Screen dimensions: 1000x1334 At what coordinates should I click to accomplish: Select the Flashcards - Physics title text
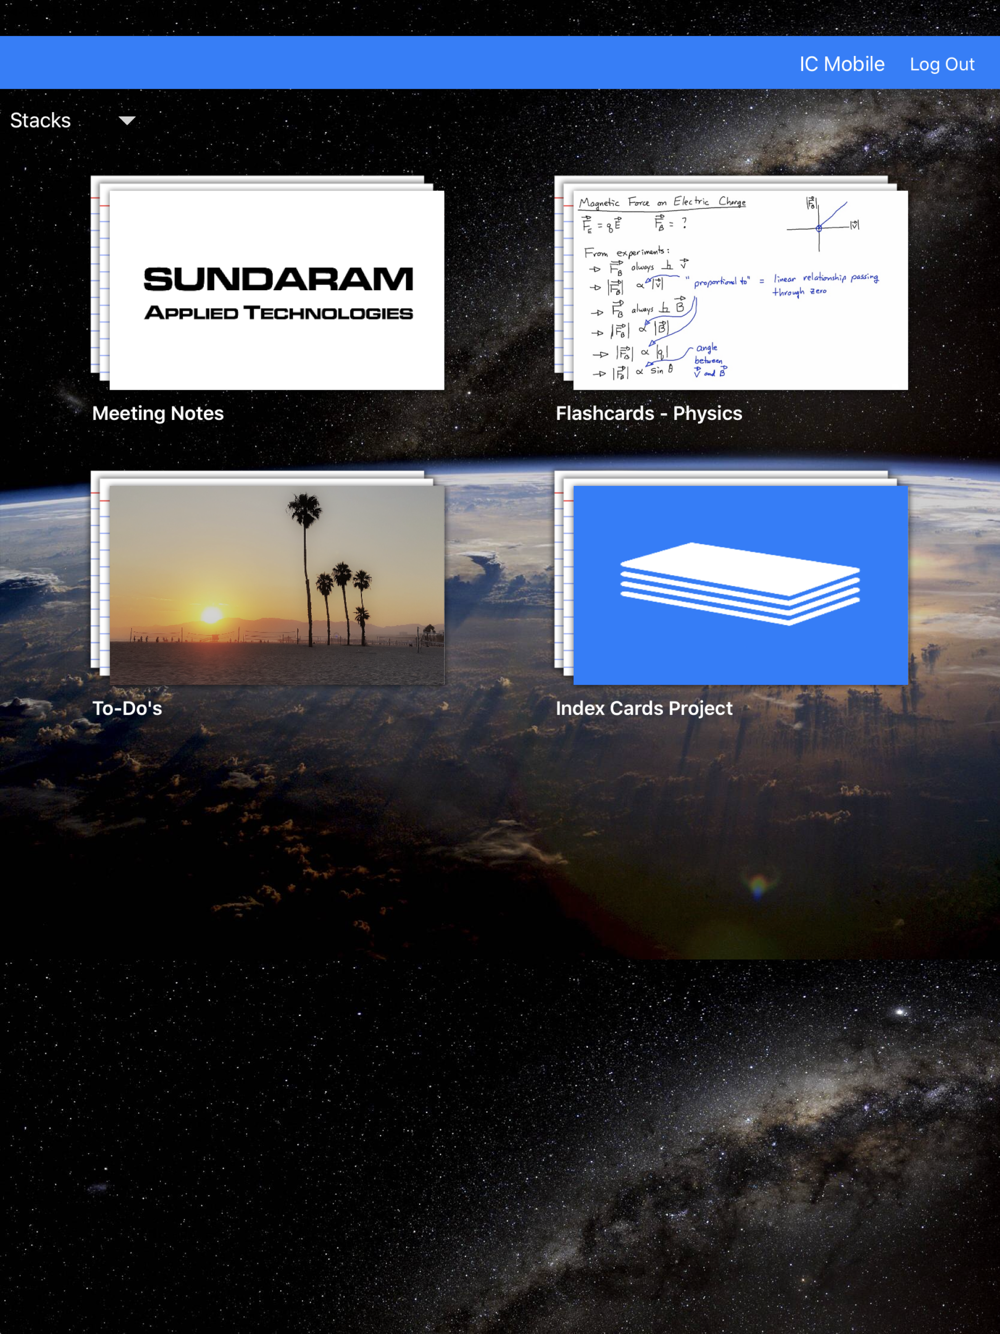649,413
